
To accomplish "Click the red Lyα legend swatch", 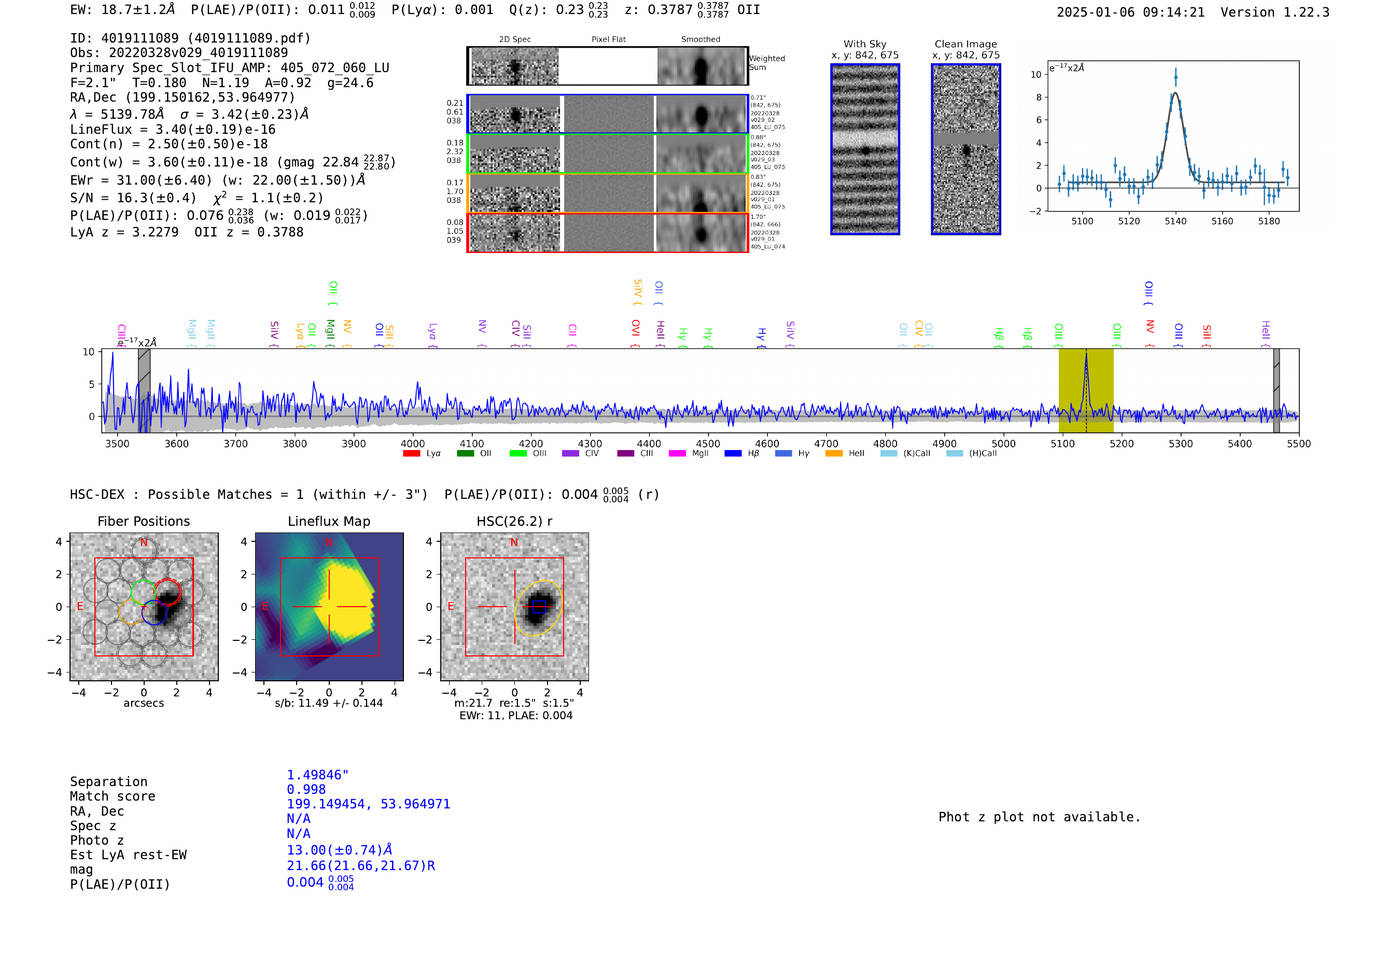I will (x=411, y=454).
